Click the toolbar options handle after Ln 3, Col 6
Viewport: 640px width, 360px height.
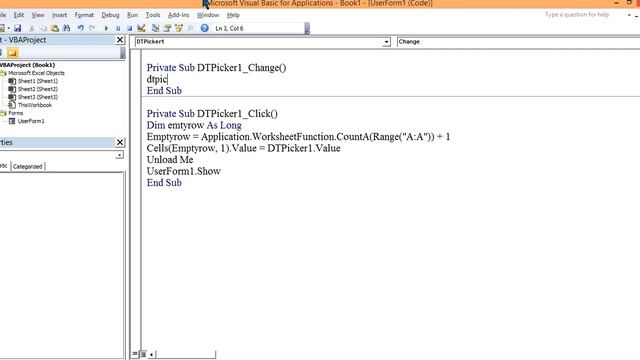point(307,28)
